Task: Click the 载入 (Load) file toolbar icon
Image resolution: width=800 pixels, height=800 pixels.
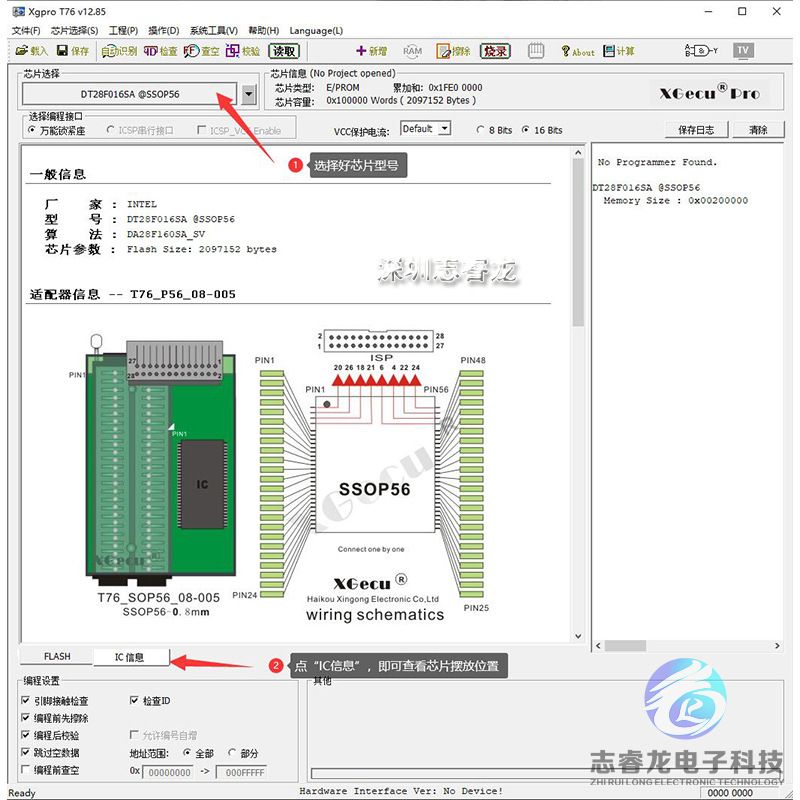Action: 31,51
